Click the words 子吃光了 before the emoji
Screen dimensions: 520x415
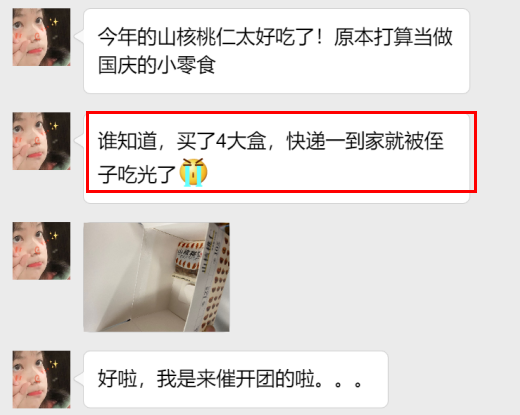click(x=137, y=174)
